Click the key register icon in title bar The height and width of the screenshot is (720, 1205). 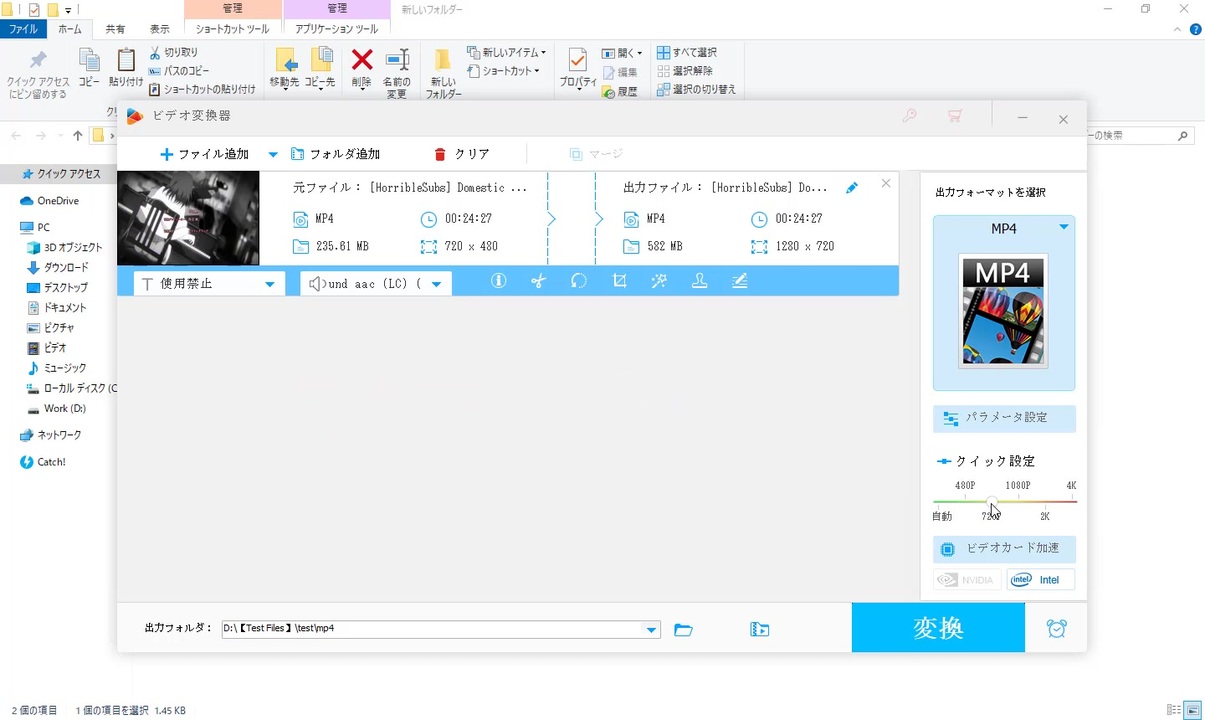click(909, 116)
